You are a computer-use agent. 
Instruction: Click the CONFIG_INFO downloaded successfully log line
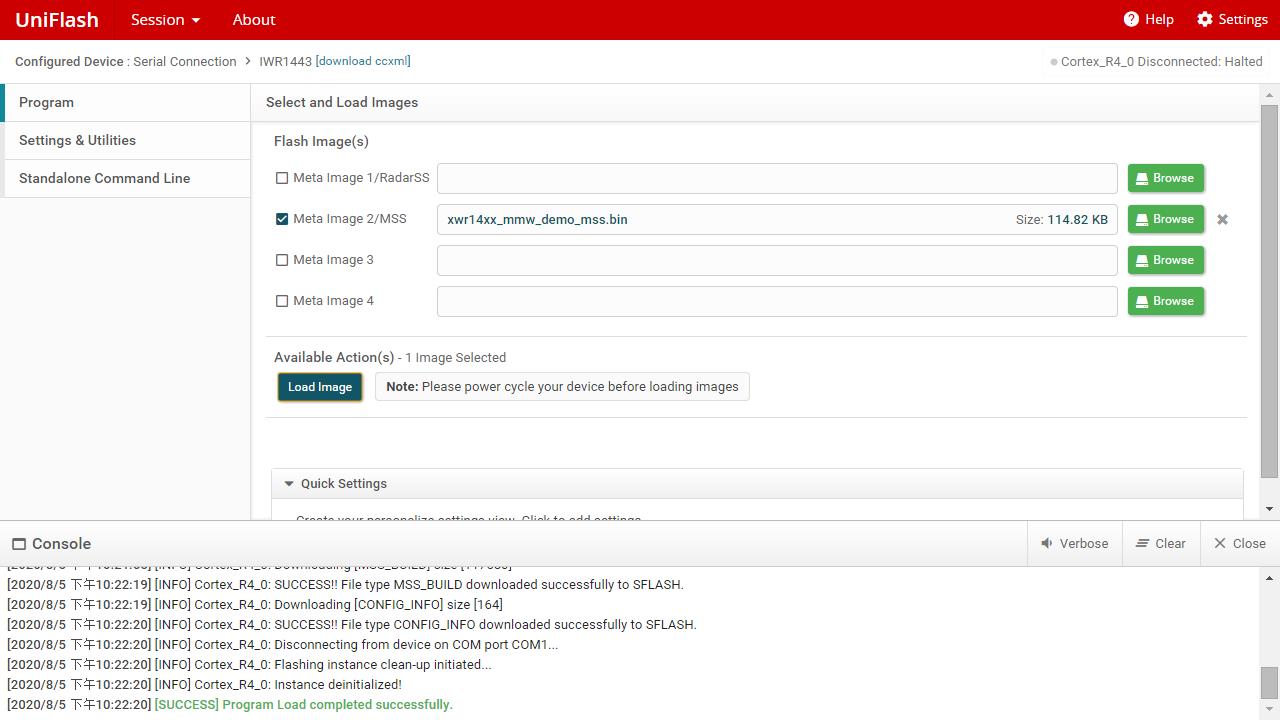tap(352, 625)
